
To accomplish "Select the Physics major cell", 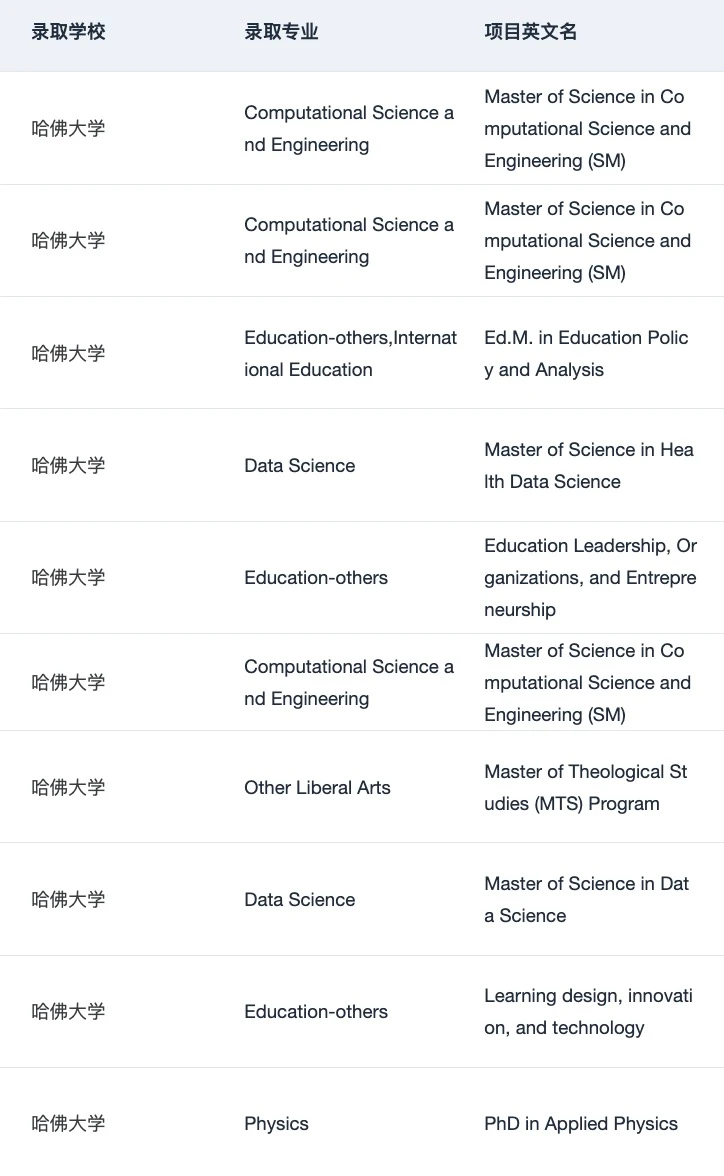I will (276, 1124).
